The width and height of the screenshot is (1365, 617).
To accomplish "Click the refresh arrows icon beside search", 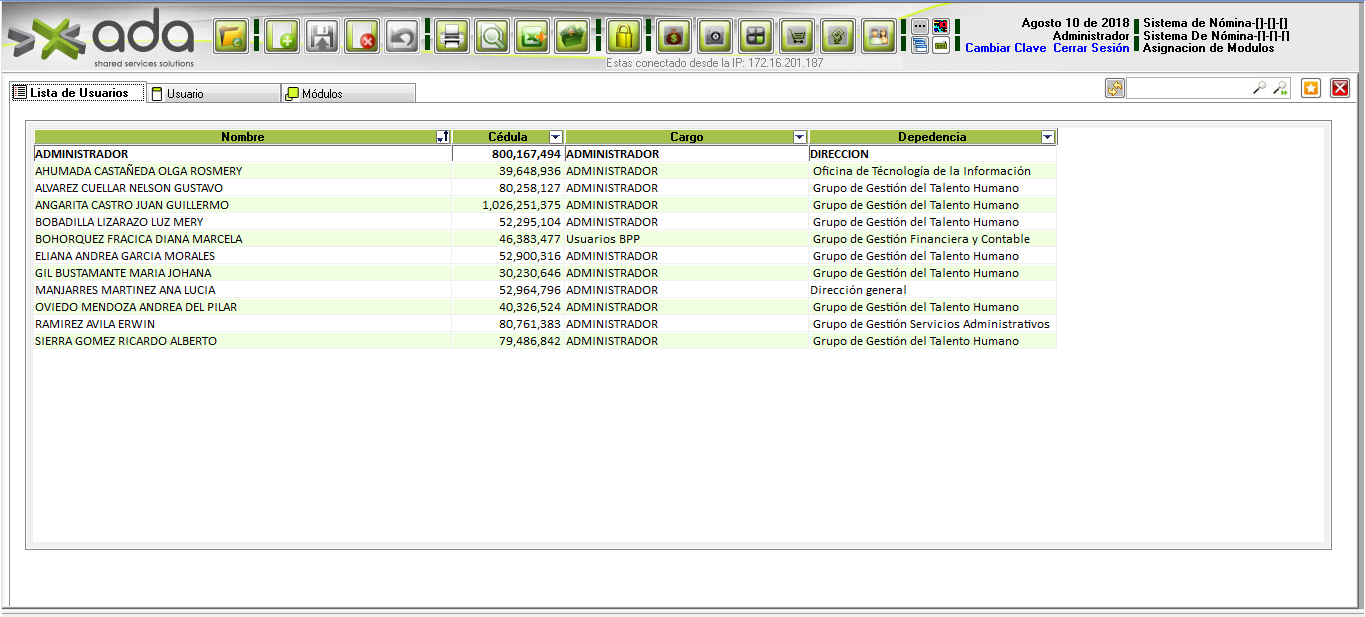I will [1114, 88].
